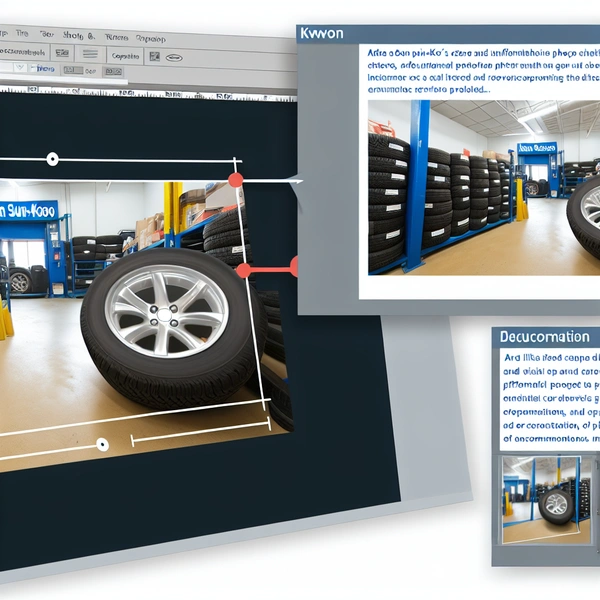Click the circular slider handle below the canvas photo
Viewport: 600px width, 600px height.
click(101, 445)
